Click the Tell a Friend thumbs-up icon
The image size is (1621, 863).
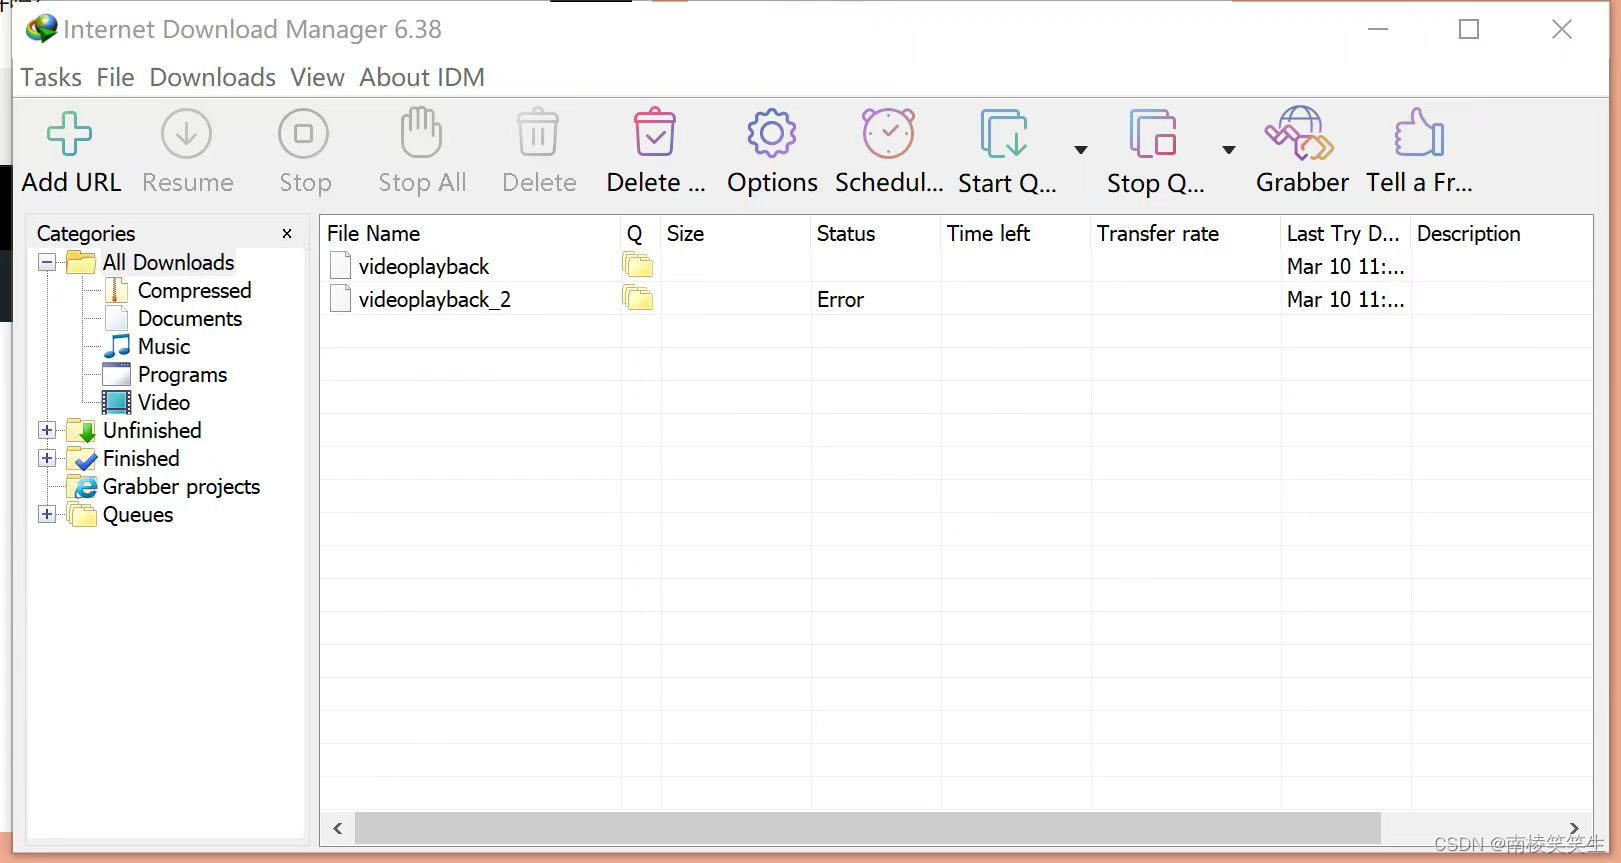[1419, 133]
